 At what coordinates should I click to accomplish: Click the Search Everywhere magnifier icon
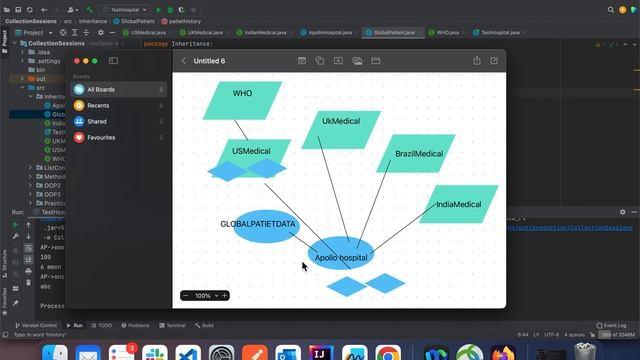point(611,9)
